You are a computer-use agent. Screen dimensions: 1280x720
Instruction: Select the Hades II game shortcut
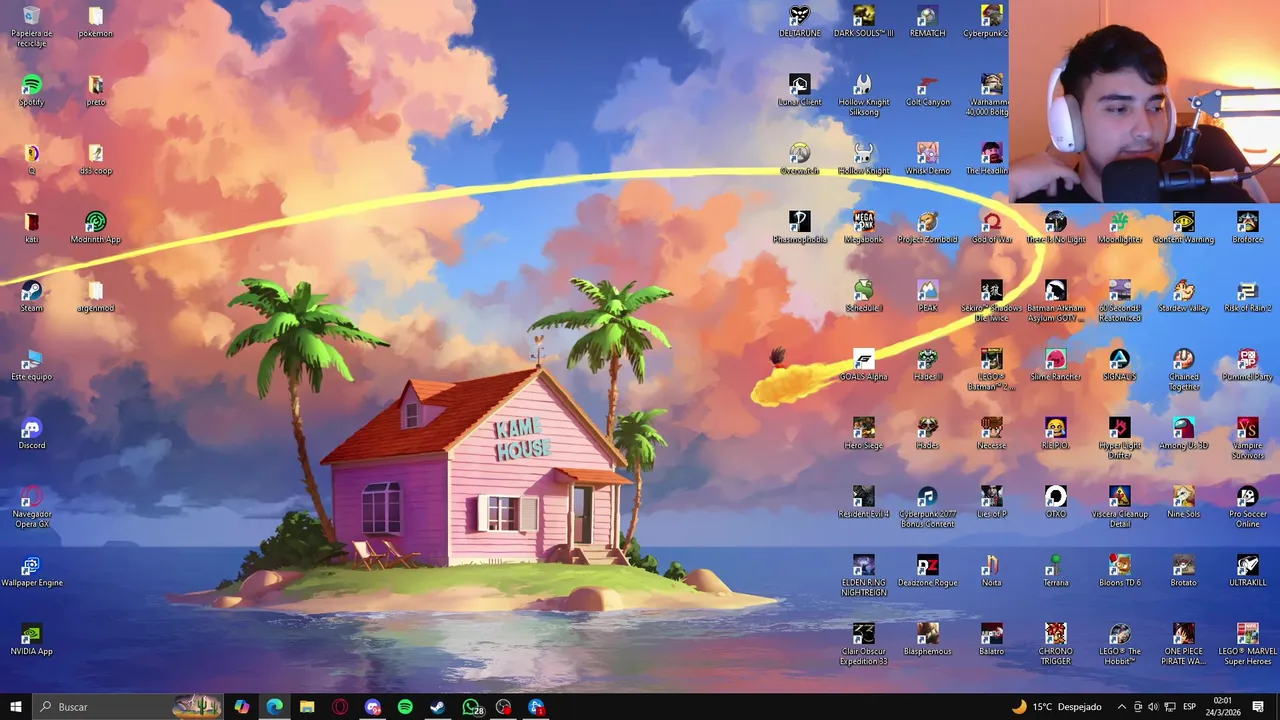click(927, 365)
